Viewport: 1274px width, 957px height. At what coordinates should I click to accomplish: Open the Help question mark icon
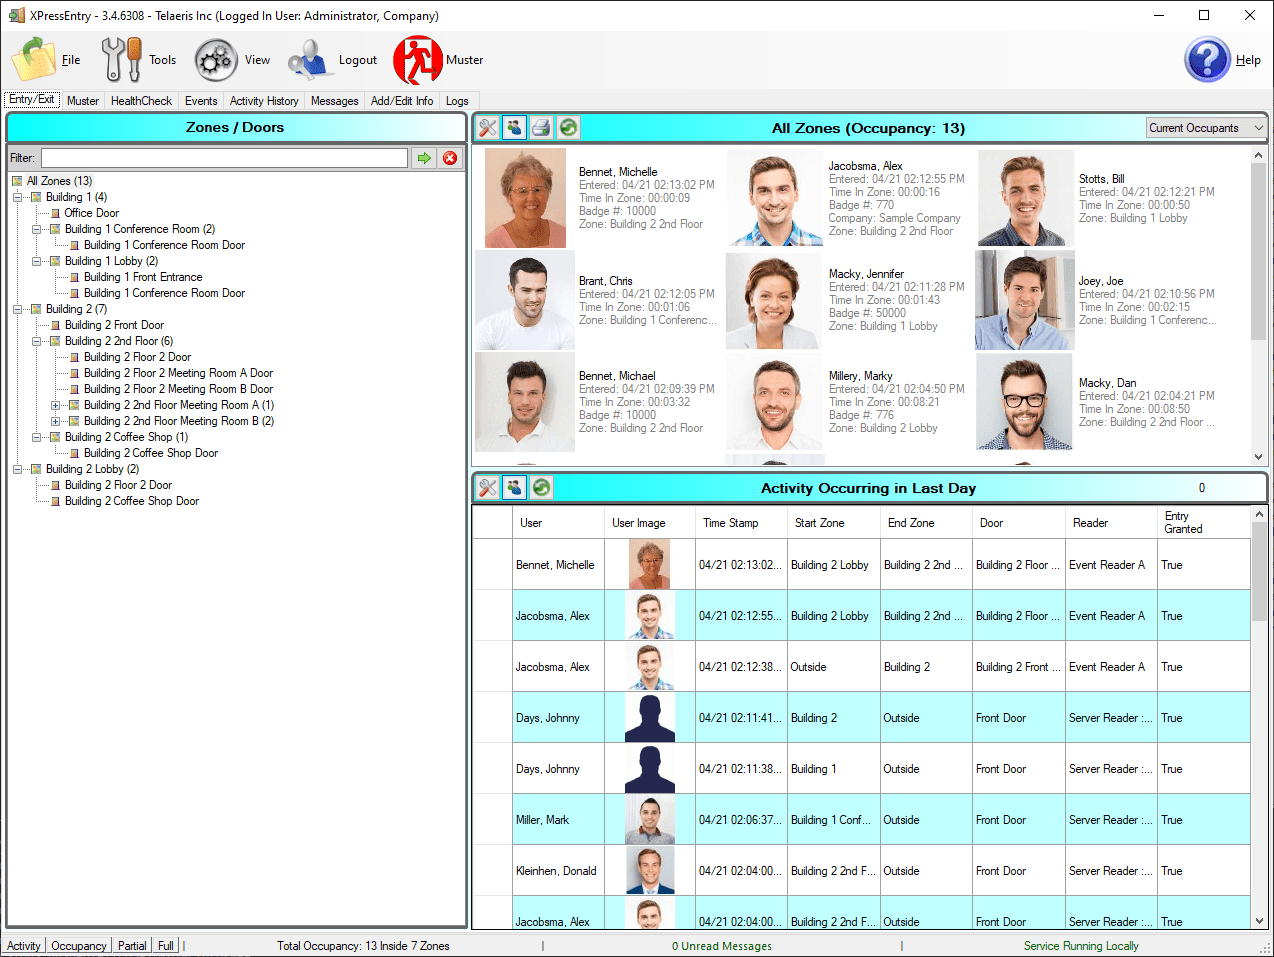(x=1206, y=60)
